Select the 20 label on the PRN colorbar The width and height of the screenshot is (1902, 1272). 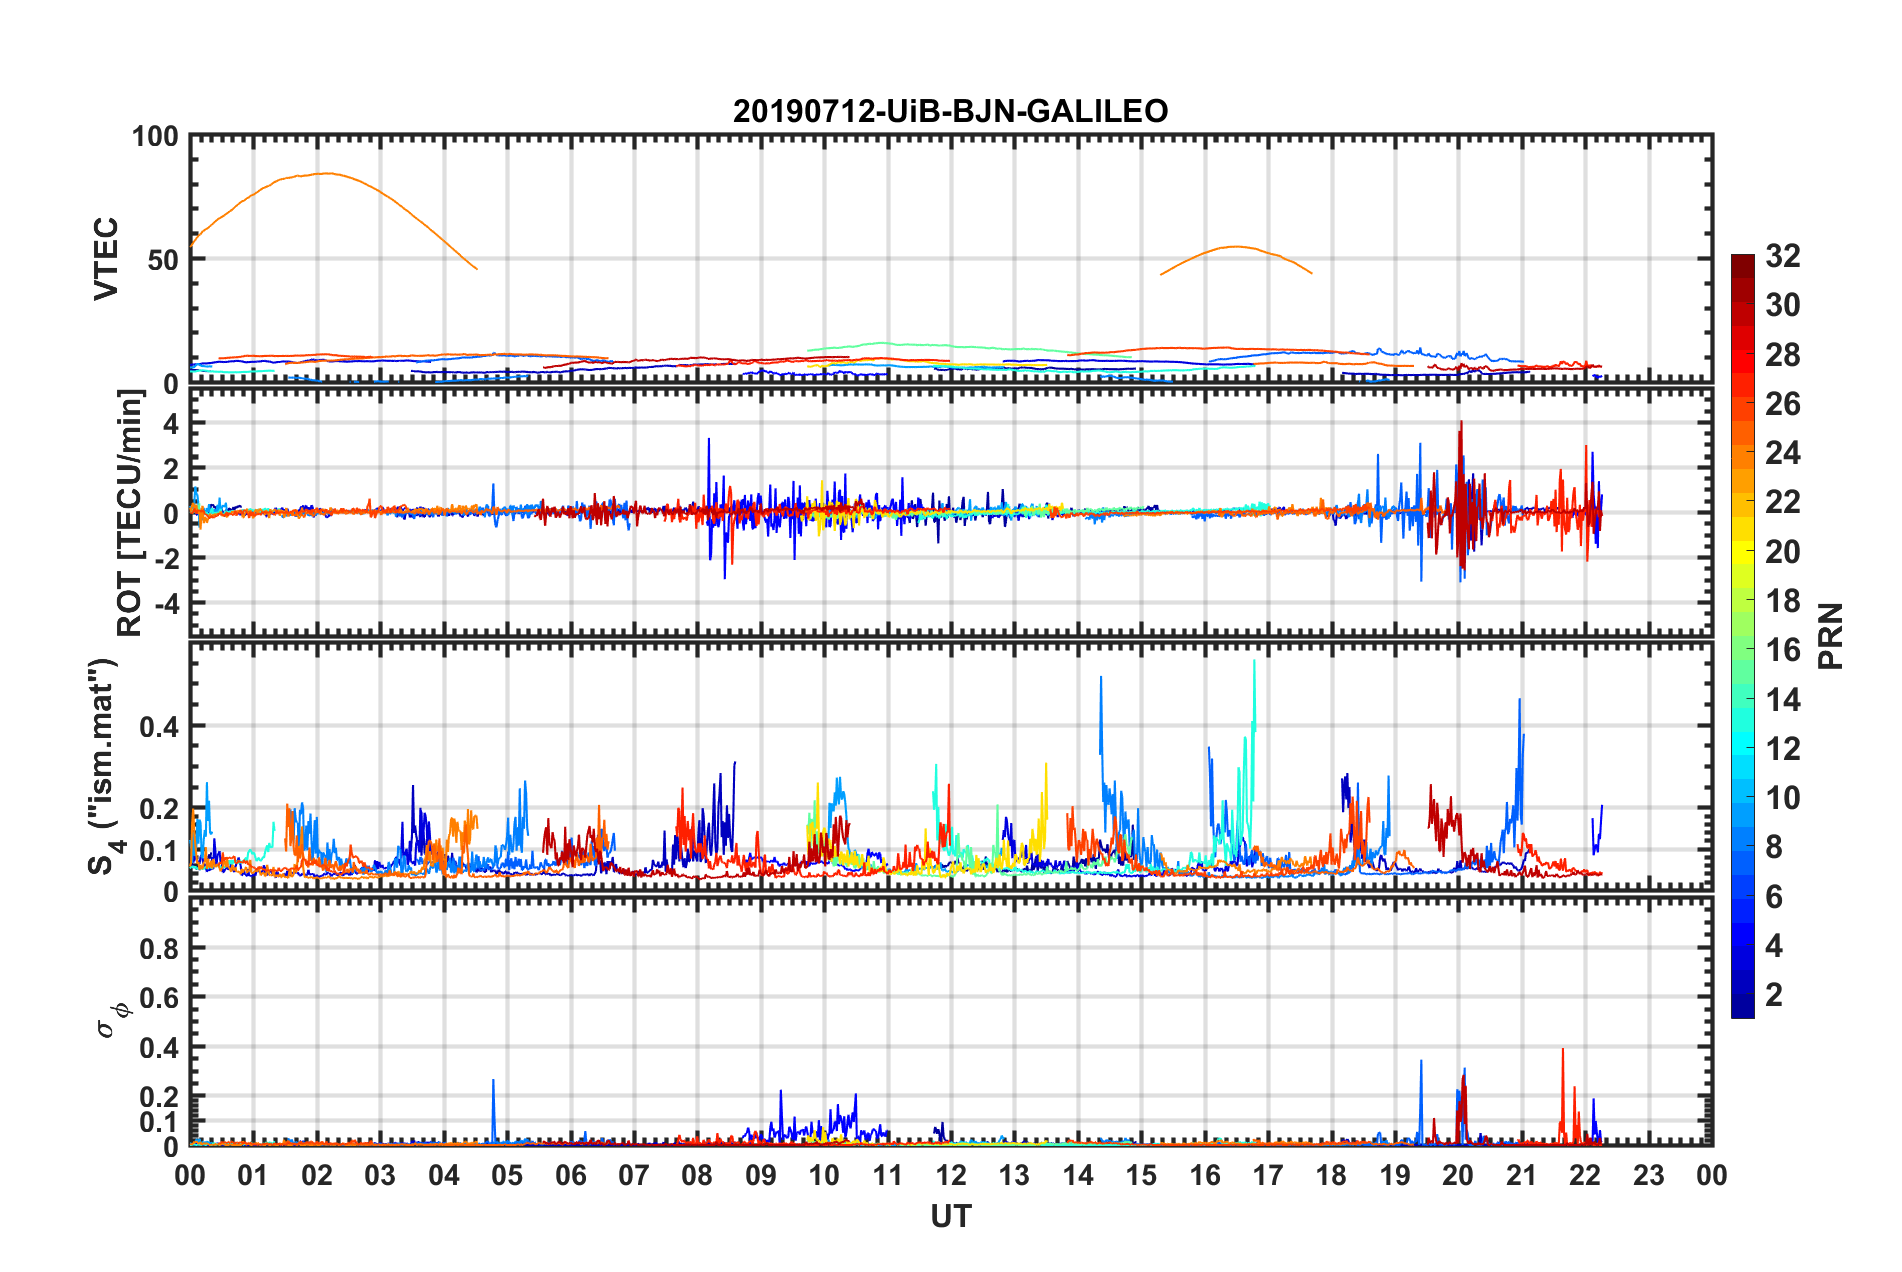(1783, 552)
